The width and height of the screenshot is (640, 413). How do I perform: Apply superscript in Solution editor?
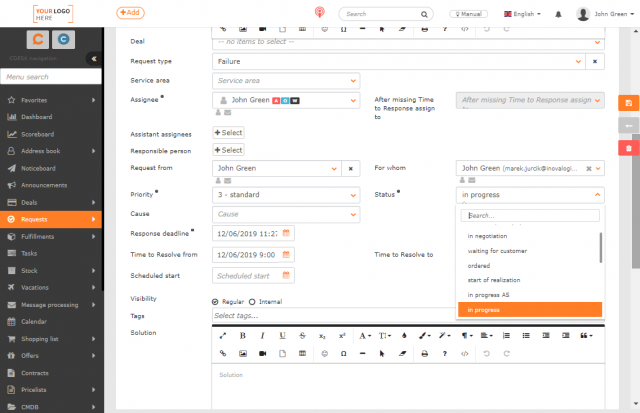(x=342, y=335)
